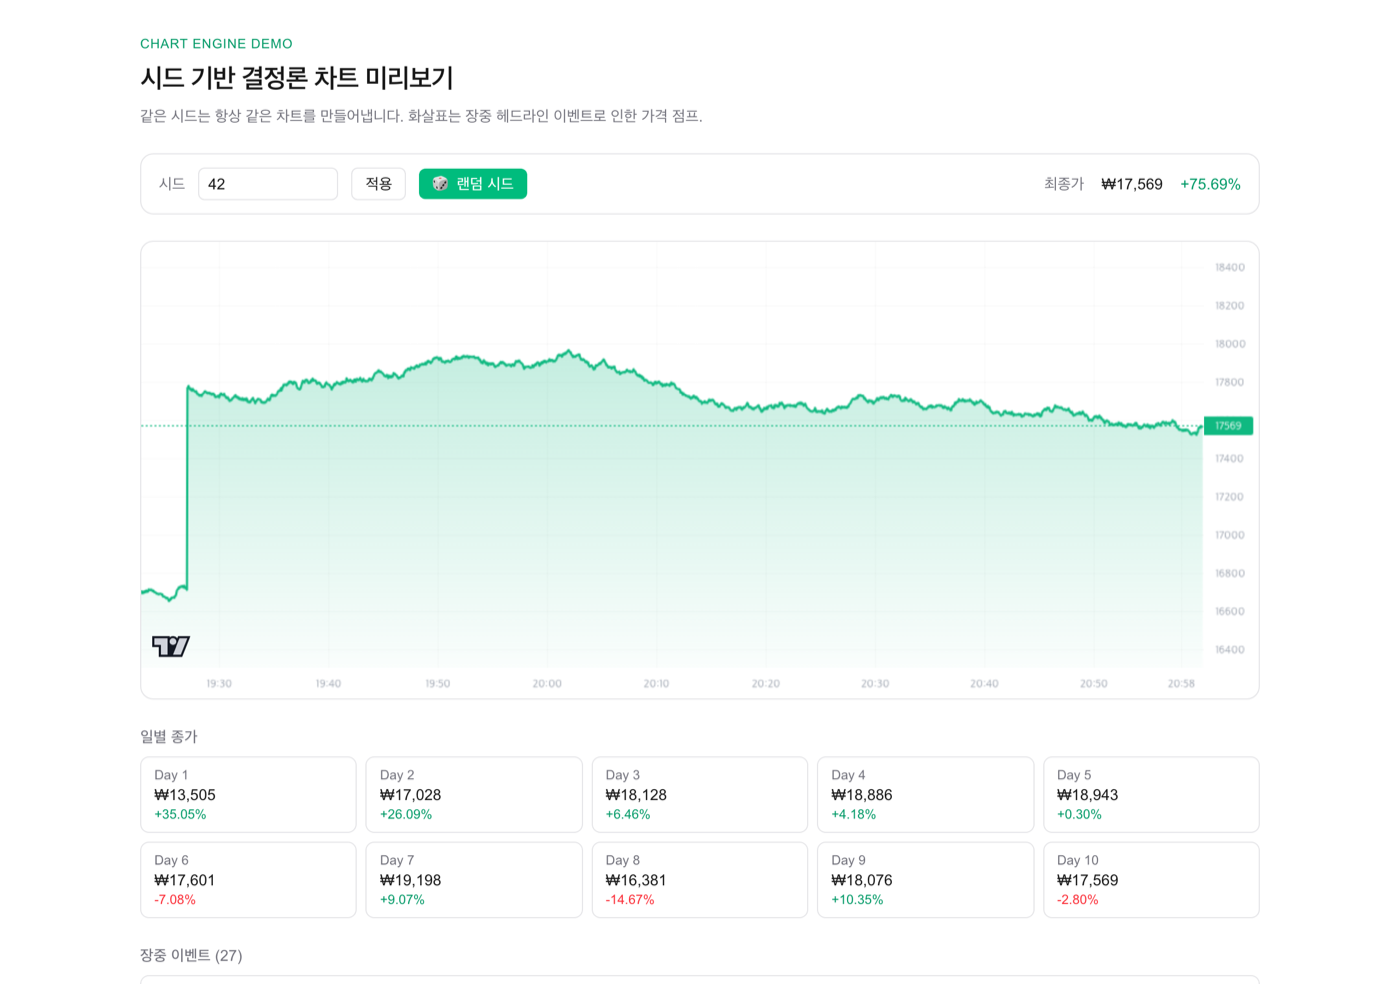The image size is (1400, 984).
Task: Click the 17000 price axis label
Action: pos(1230,535)
